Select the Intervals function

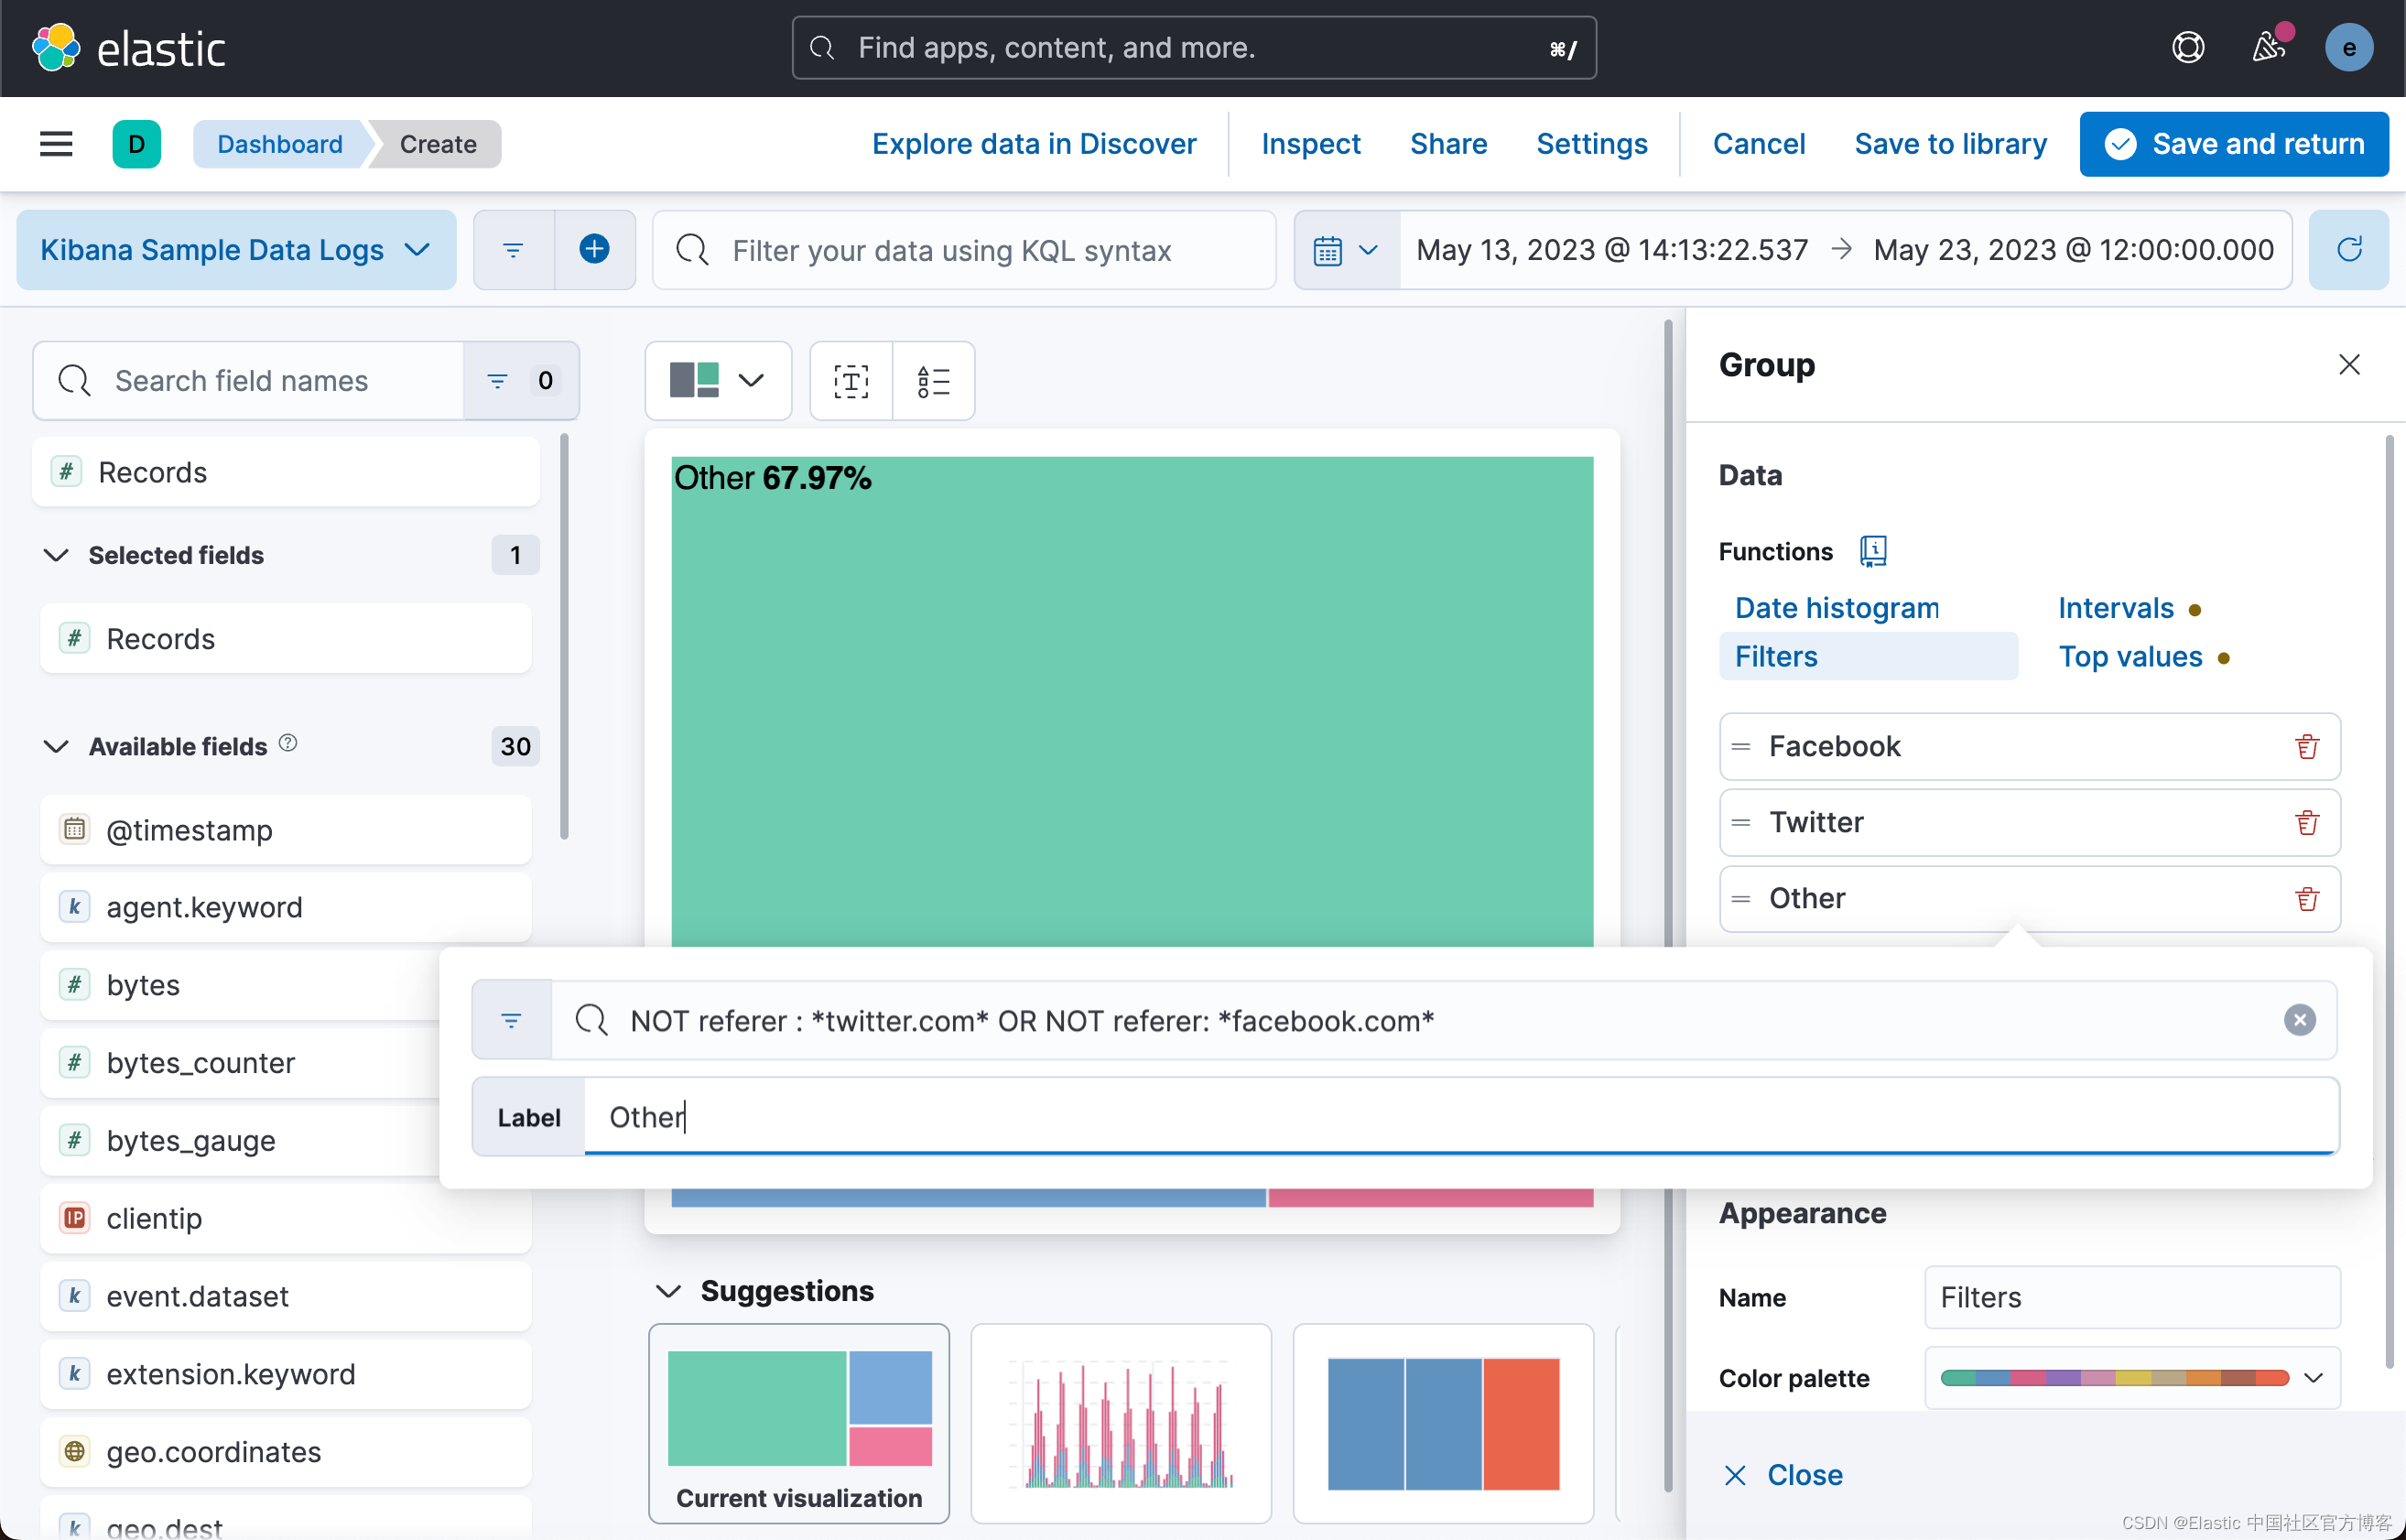click(x=2116, y=608)
